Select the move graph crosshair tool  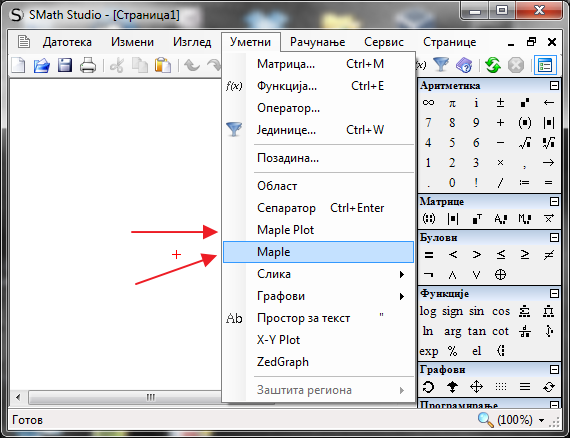pyautogui.click(x=476, y=387)
